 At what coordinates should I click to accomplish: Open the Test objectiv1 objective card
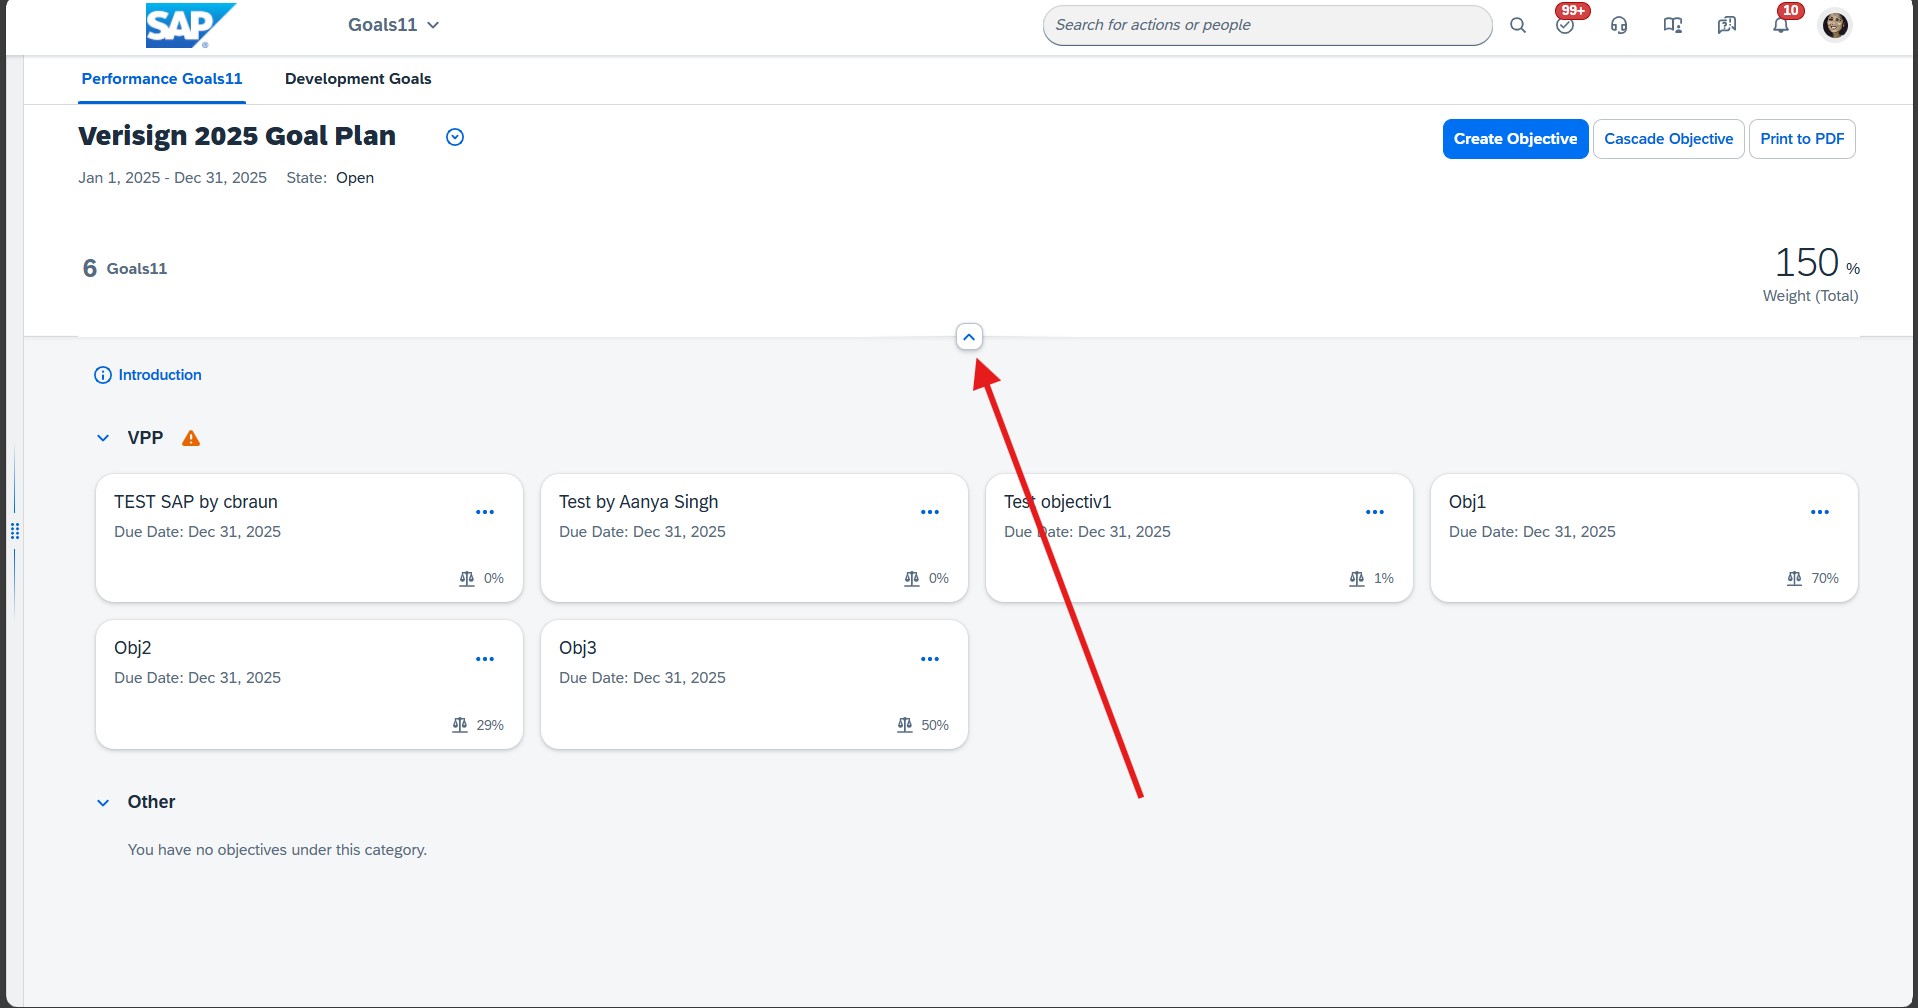tap(1199, 538)
